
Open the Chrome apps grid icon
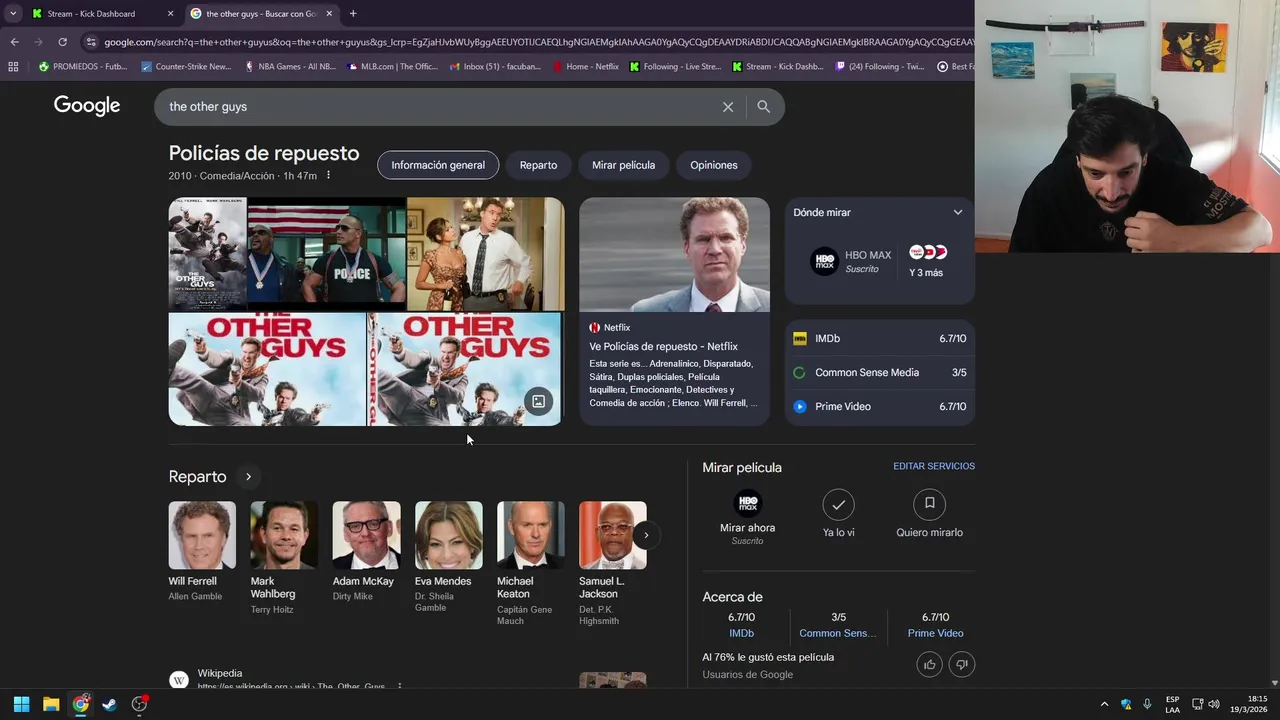click(13, 67)
